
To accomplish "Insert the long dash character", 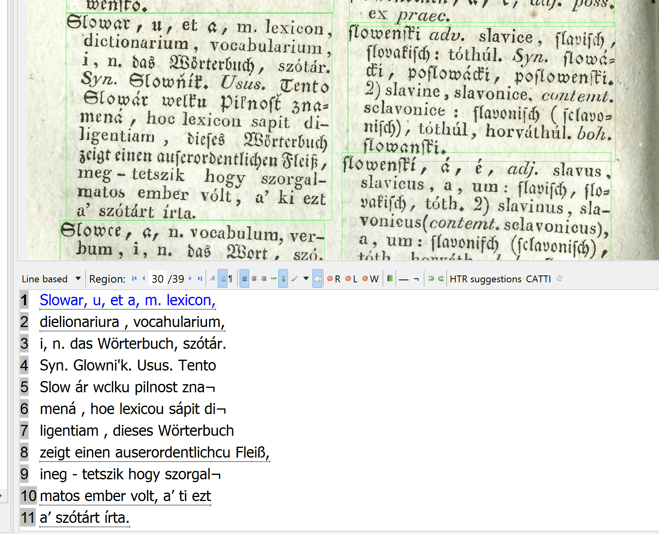I will coord(403,279).
